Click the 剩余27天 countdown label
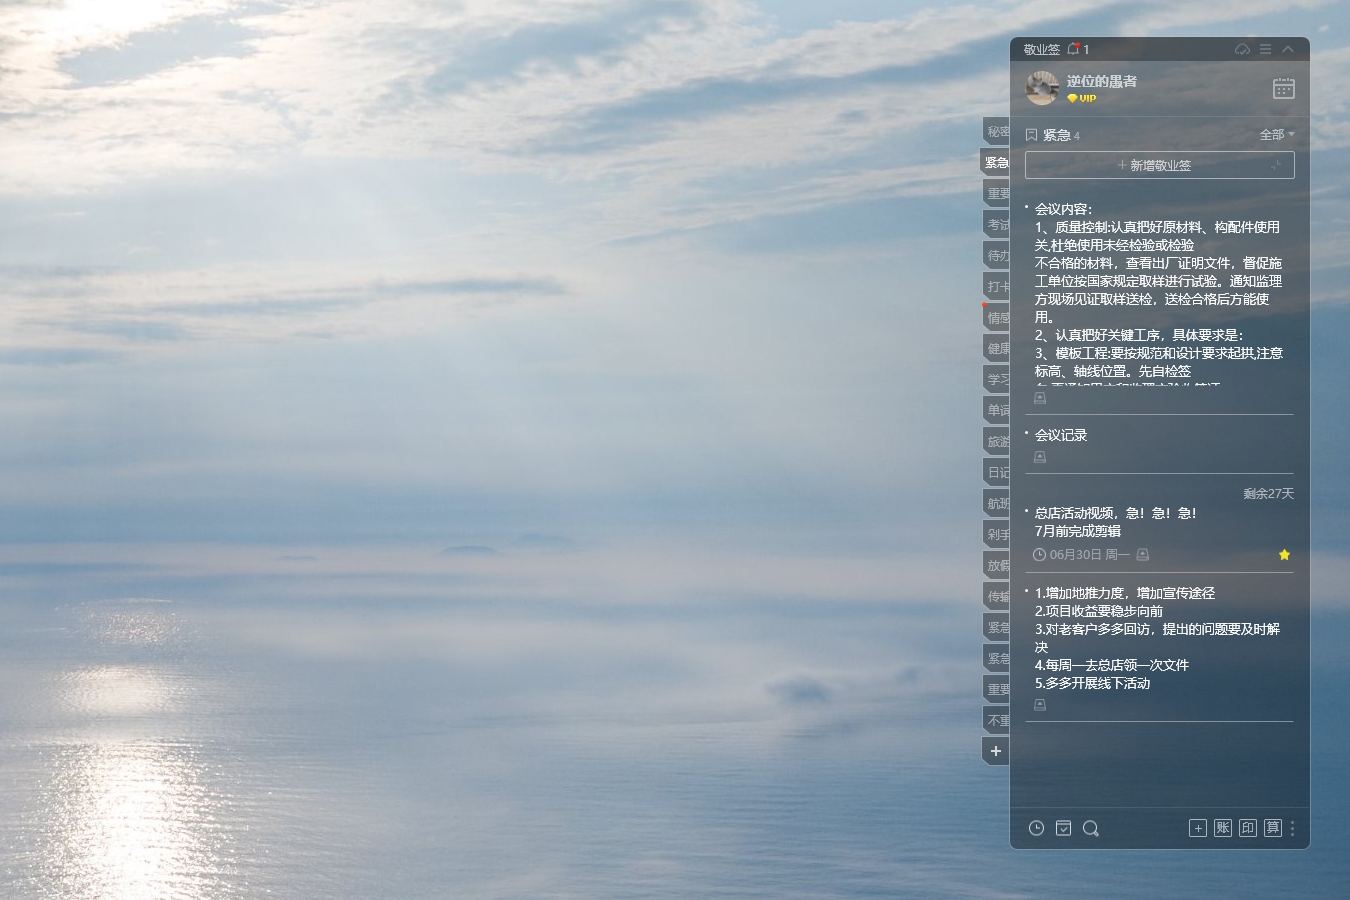 click(x=1268, y=494)
